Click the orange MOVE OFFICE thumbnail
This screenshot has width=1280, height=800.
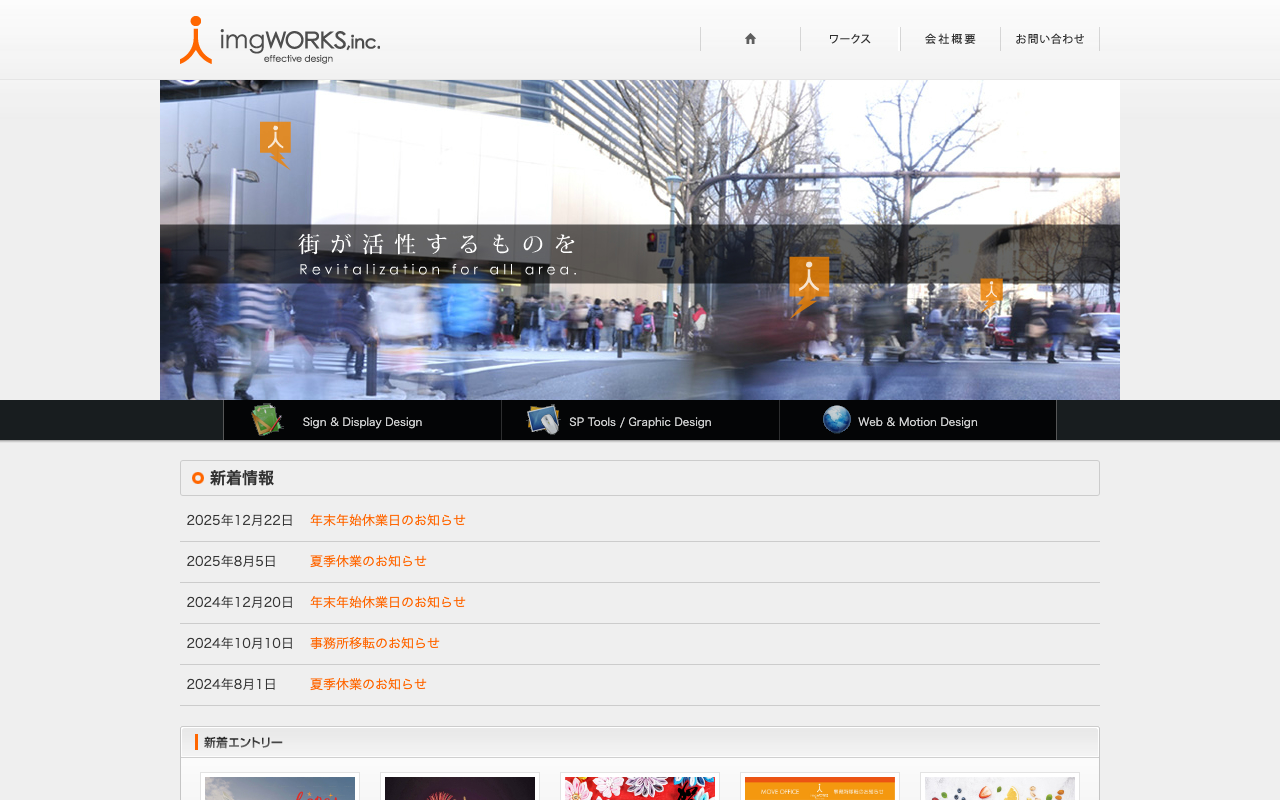click(x=820, y=788)
